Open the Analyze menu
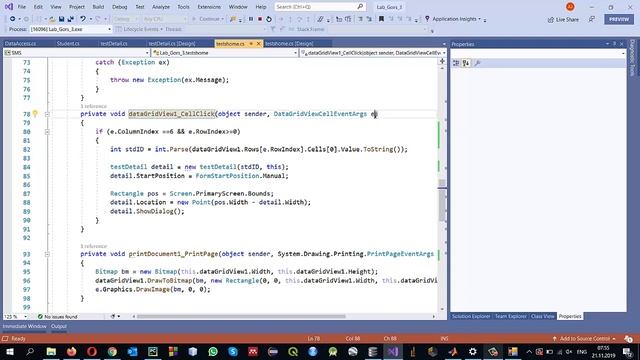This screenshot has height=360, width=640. 161,7
